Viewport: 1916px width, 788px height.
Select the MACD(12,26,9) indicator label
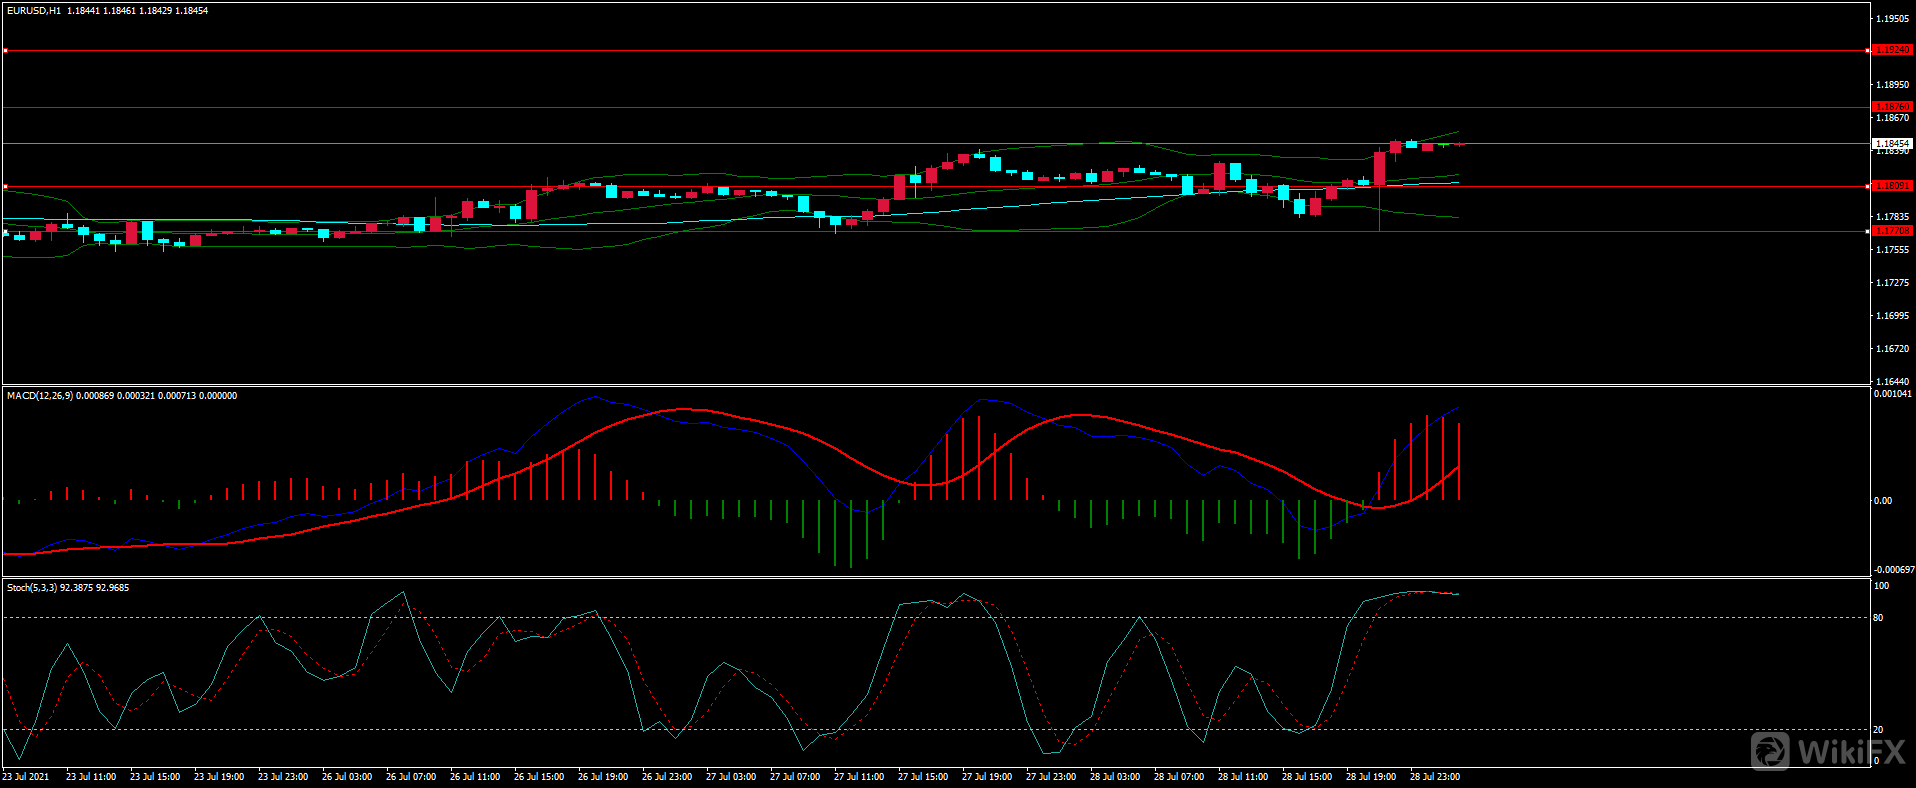(x=39, y=396)
